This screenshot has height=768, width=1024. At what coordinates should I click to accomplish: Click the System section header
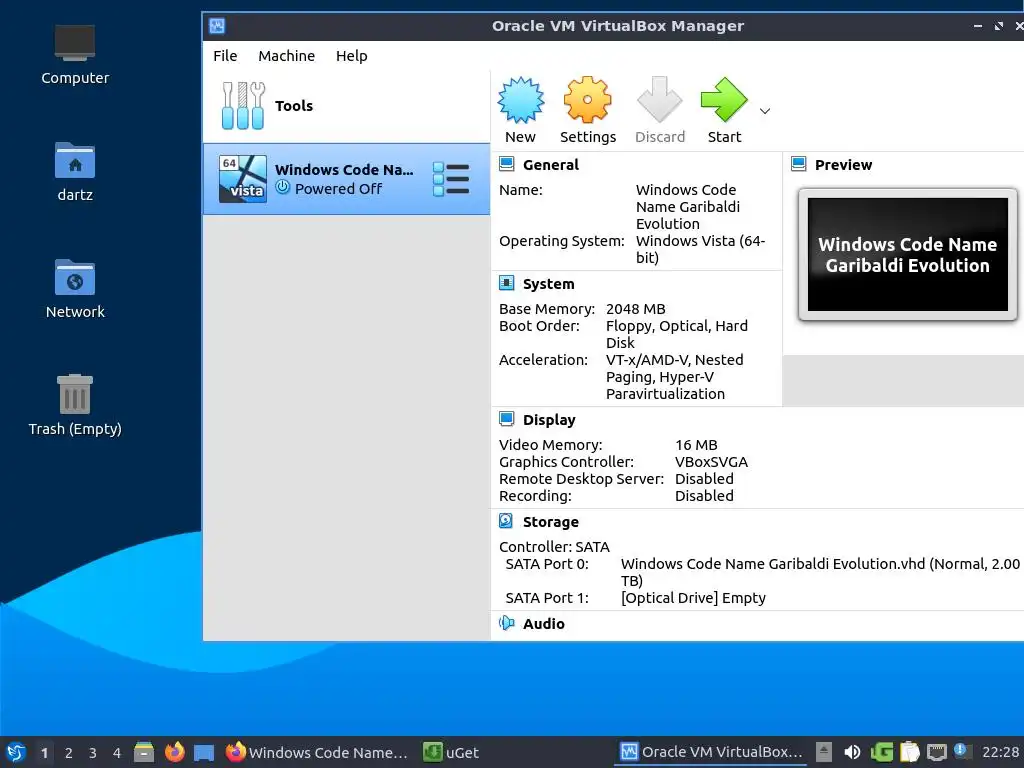(549, 284)
